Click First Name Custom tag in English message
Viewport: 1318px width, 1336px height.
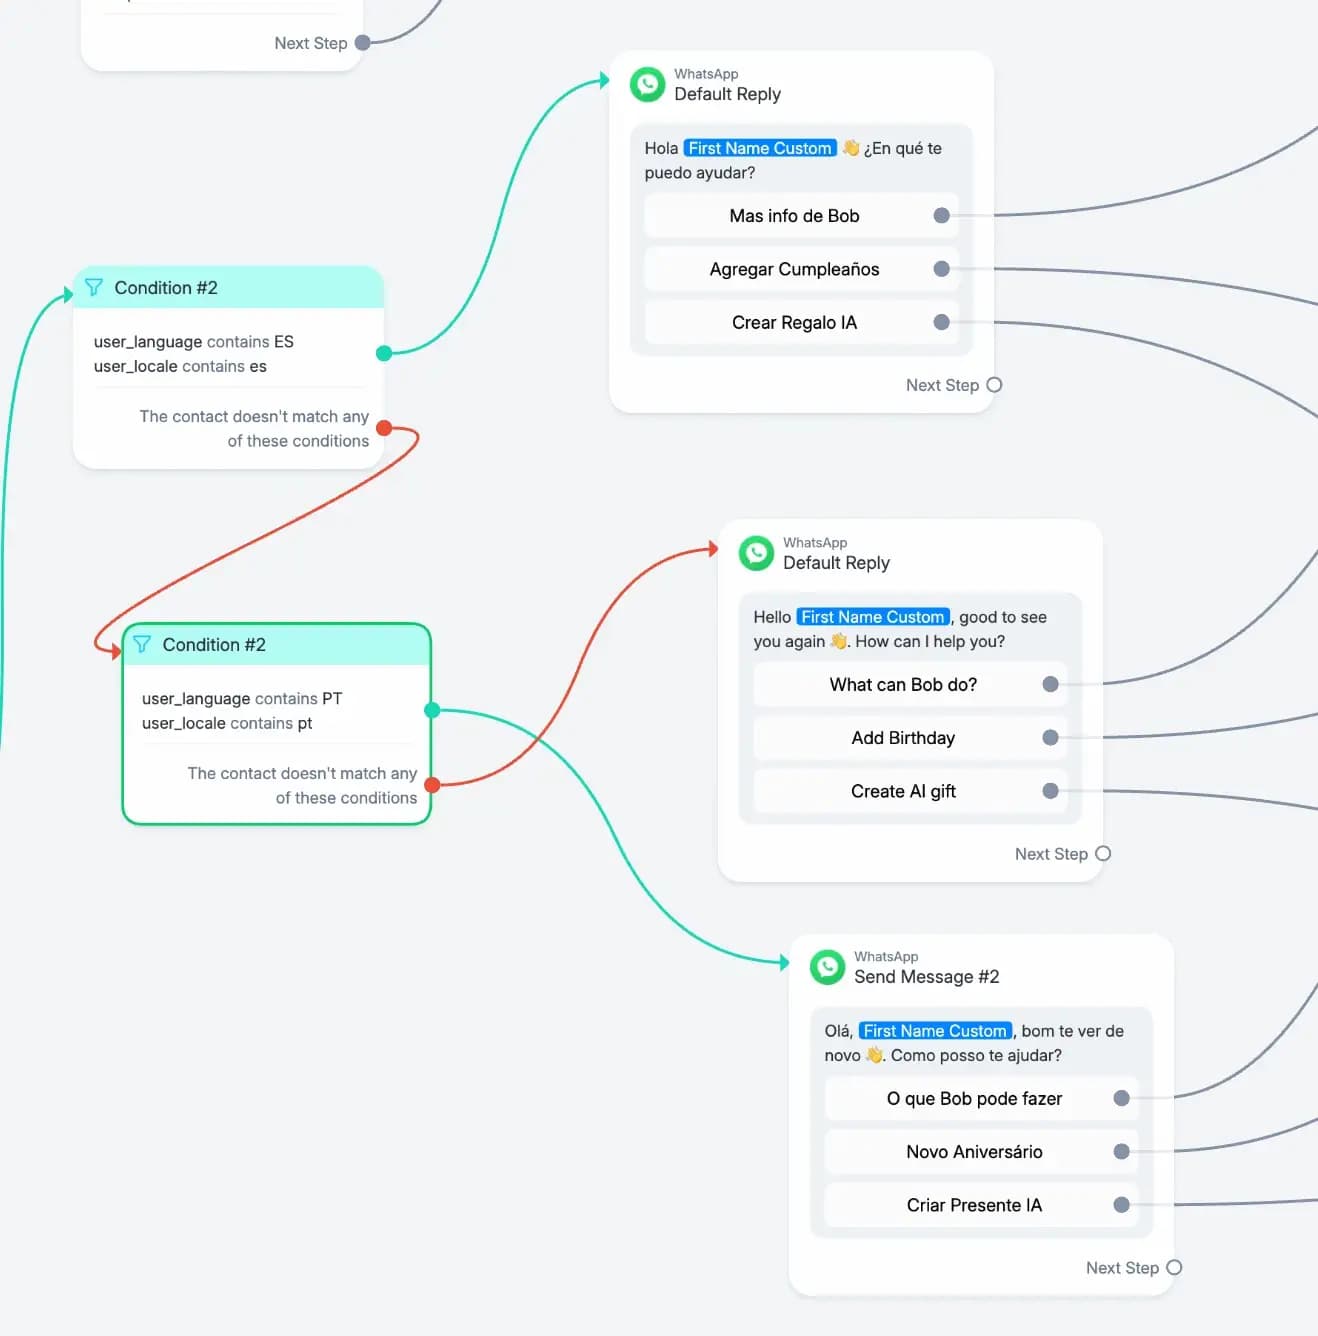coord(873,617)
